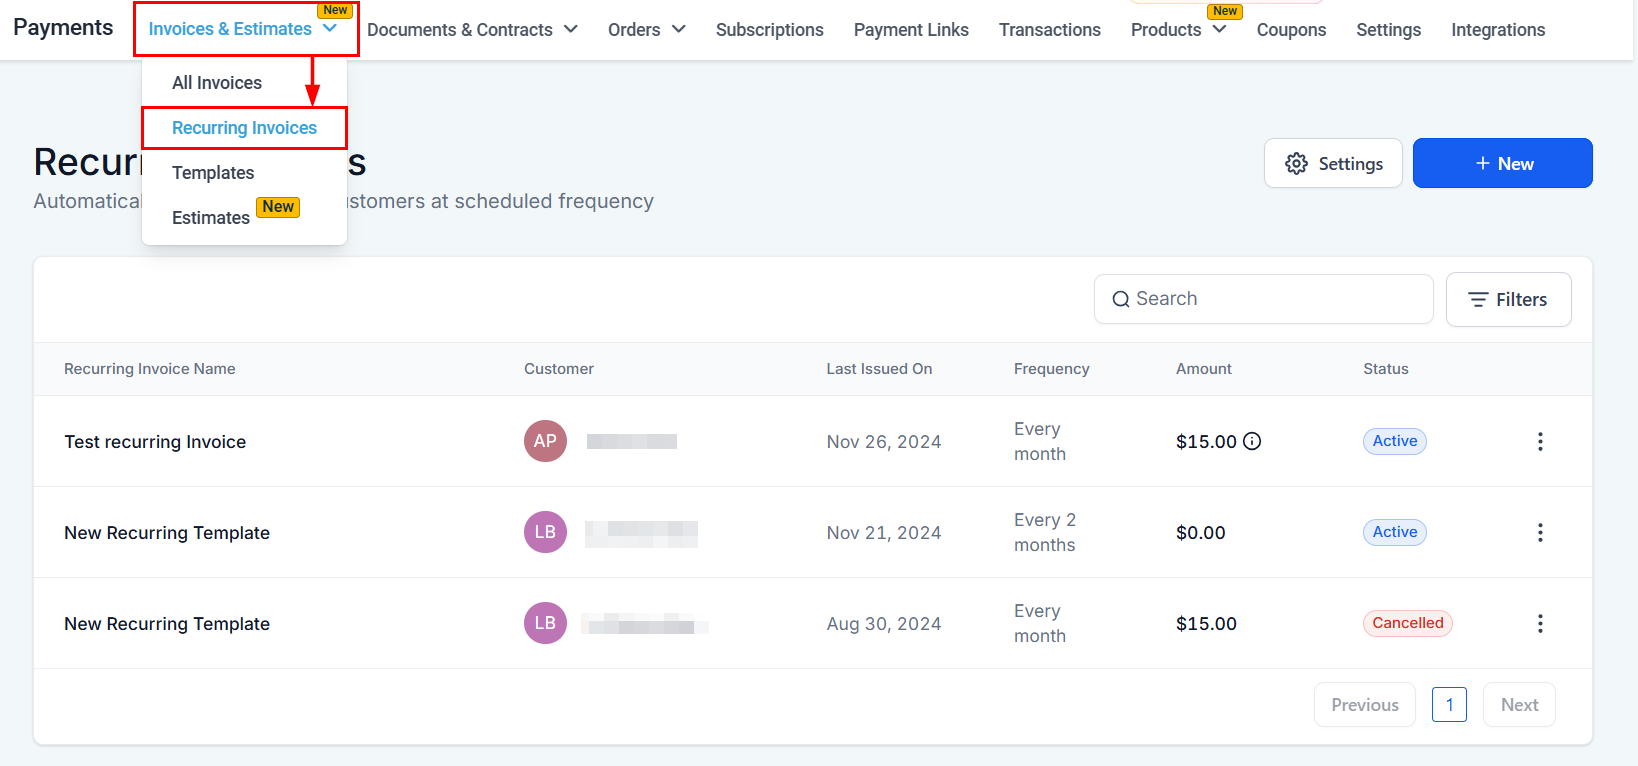Image resolution: width=1638 pixels, height=766 pixels.
Task: Click Every 2 months frequency cell
Action: tap(1045, 532)
